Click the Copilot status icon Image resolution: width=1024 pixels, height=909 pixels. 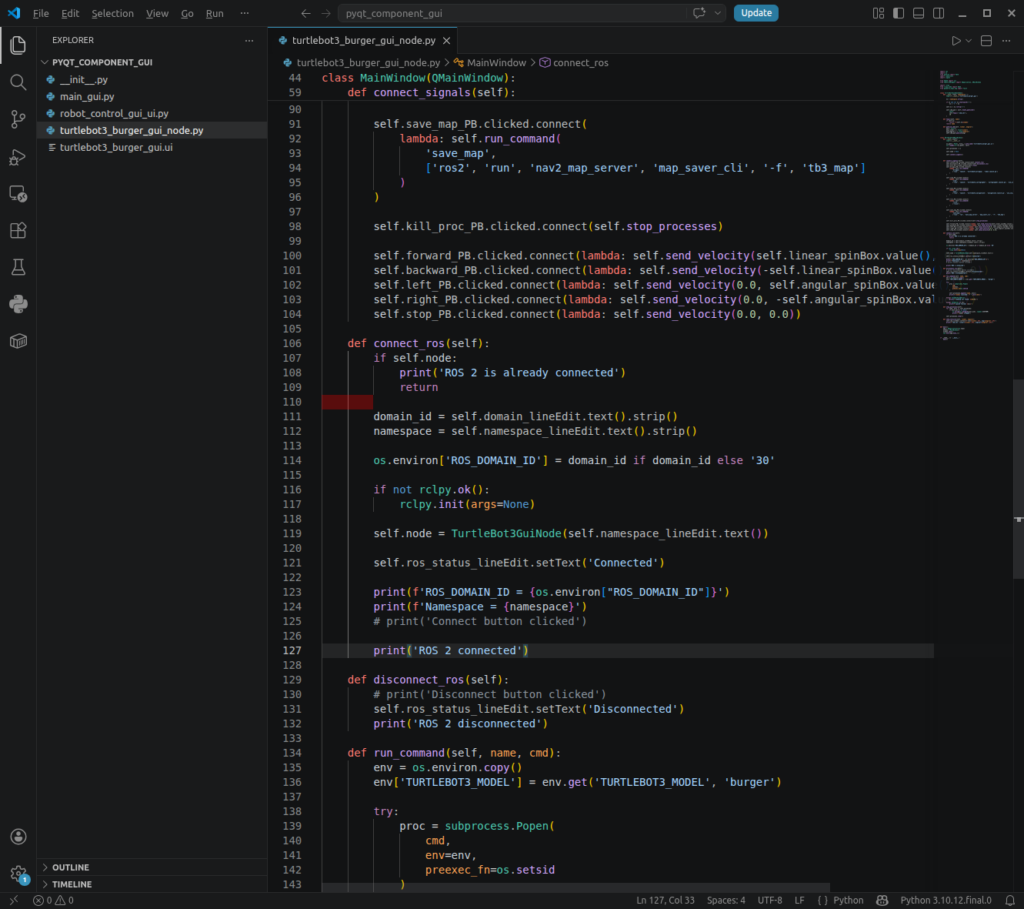882,901
